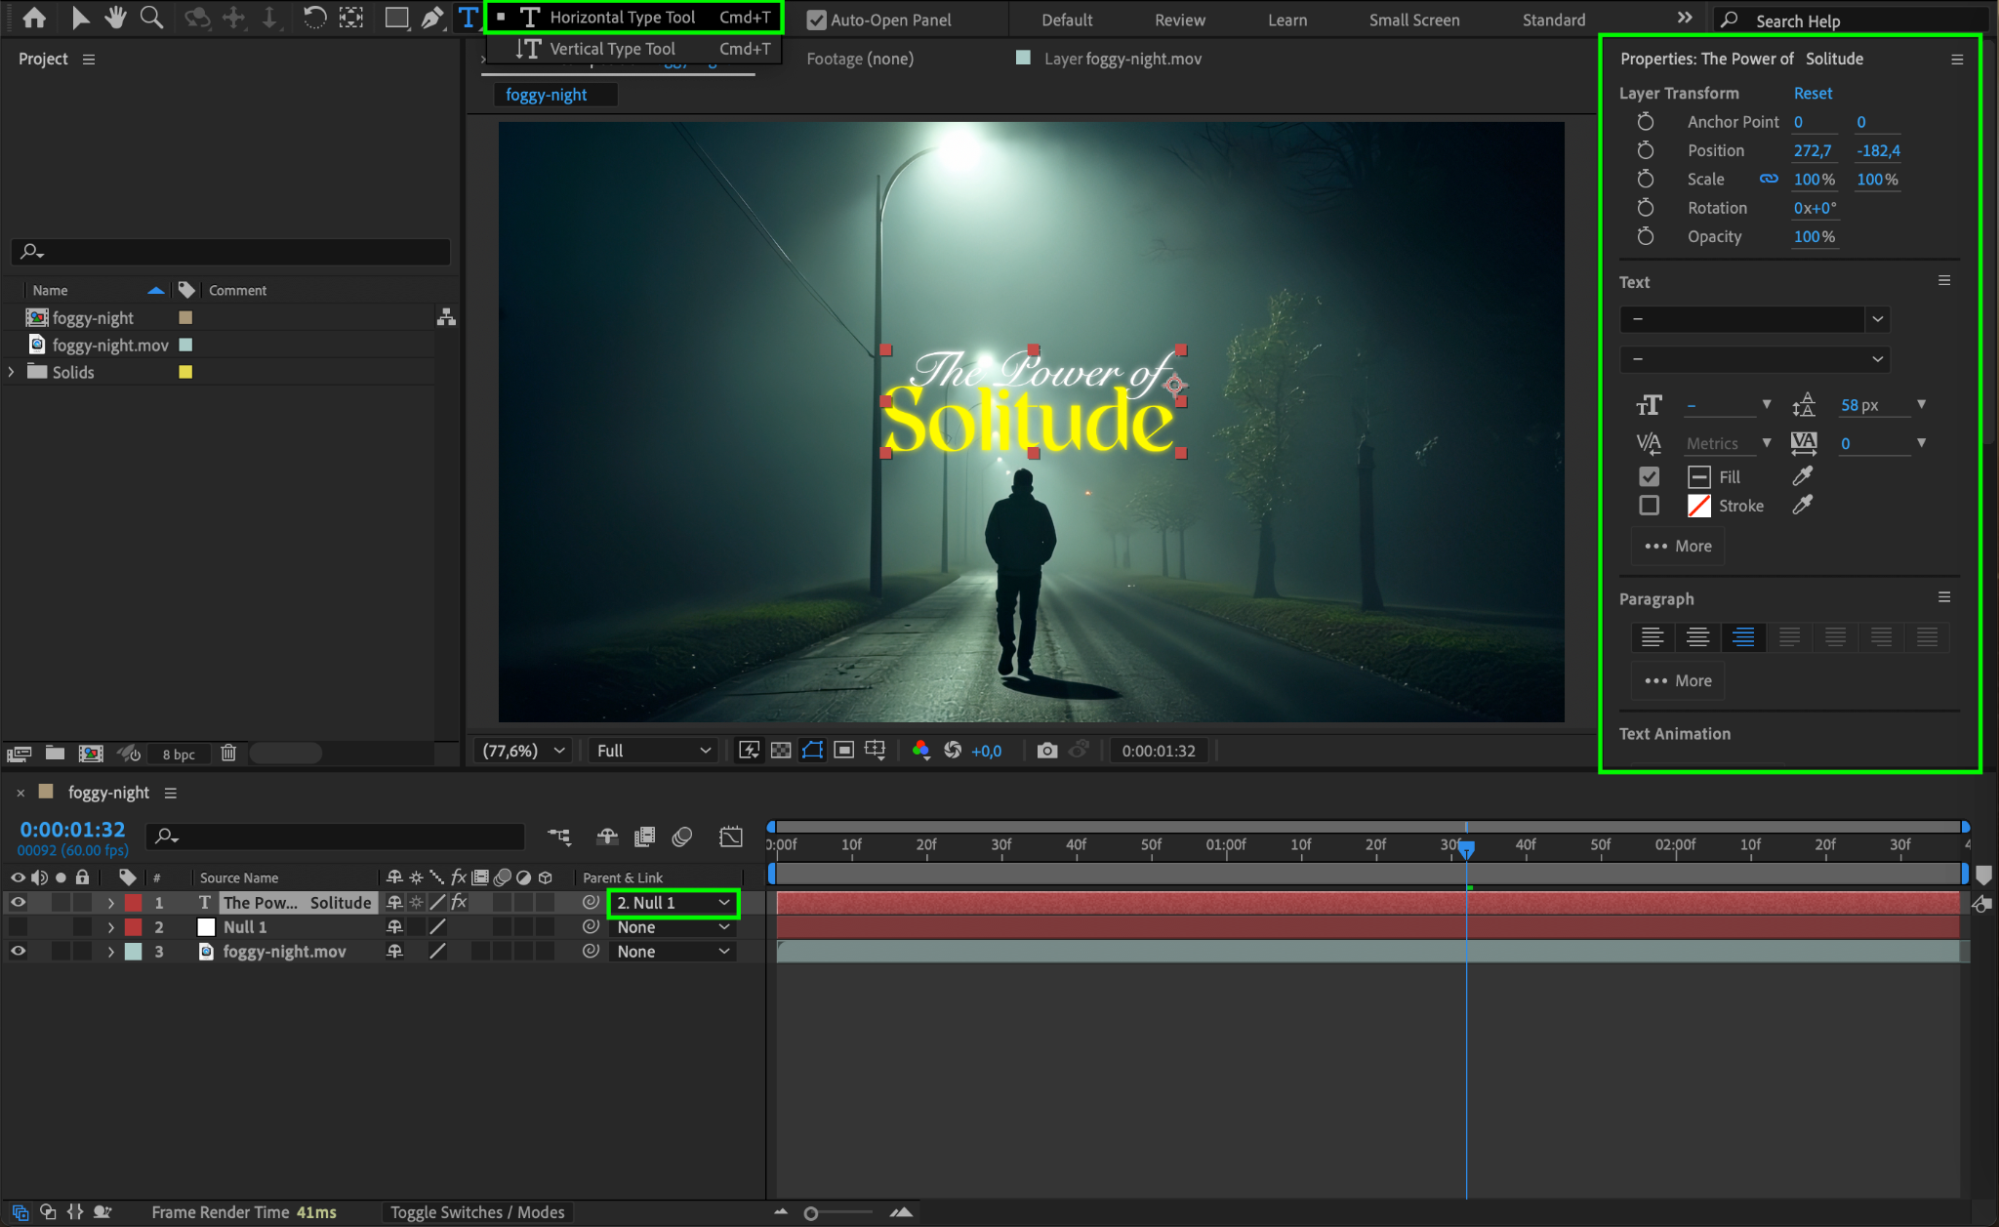Click the snapshot camera icon
This screenshot has width=1999, height=1227.
(x=1047, y=750)
